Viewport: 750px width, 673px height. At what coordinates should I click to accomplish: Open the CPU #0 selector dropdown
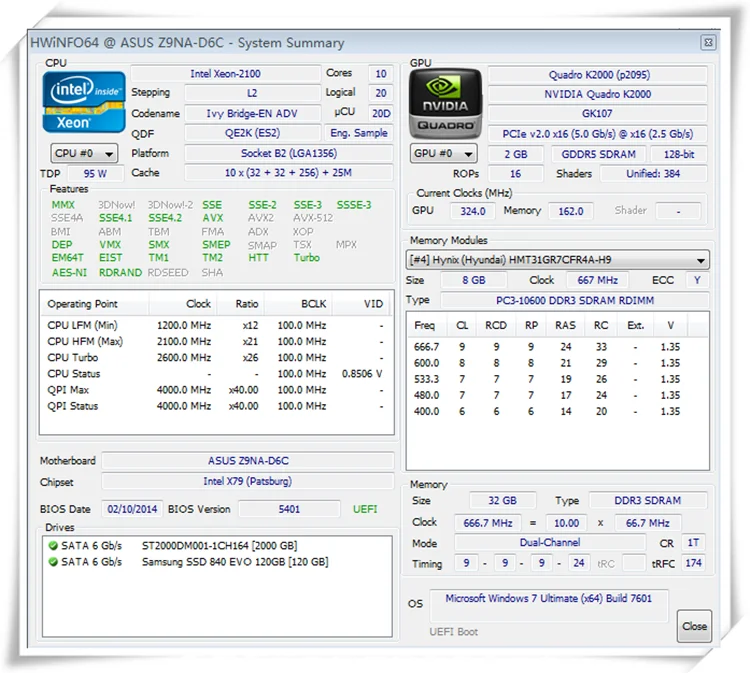point(84,154)
